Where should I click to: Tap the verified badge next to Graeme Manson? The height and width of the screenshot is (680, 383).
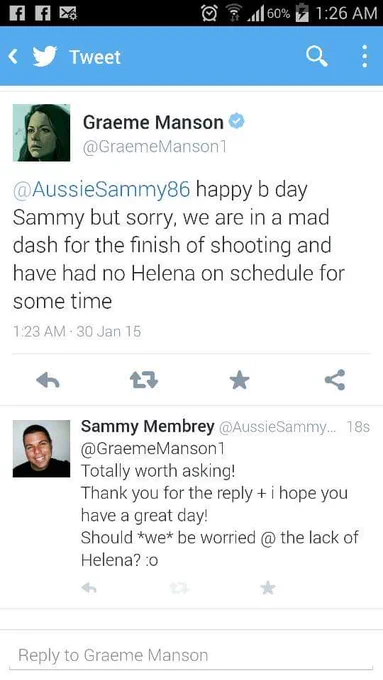[x=237, y=121]
